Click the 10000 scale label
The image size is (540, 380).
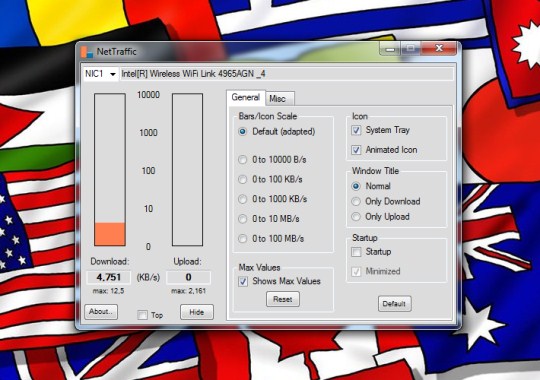tap(148, 95)
